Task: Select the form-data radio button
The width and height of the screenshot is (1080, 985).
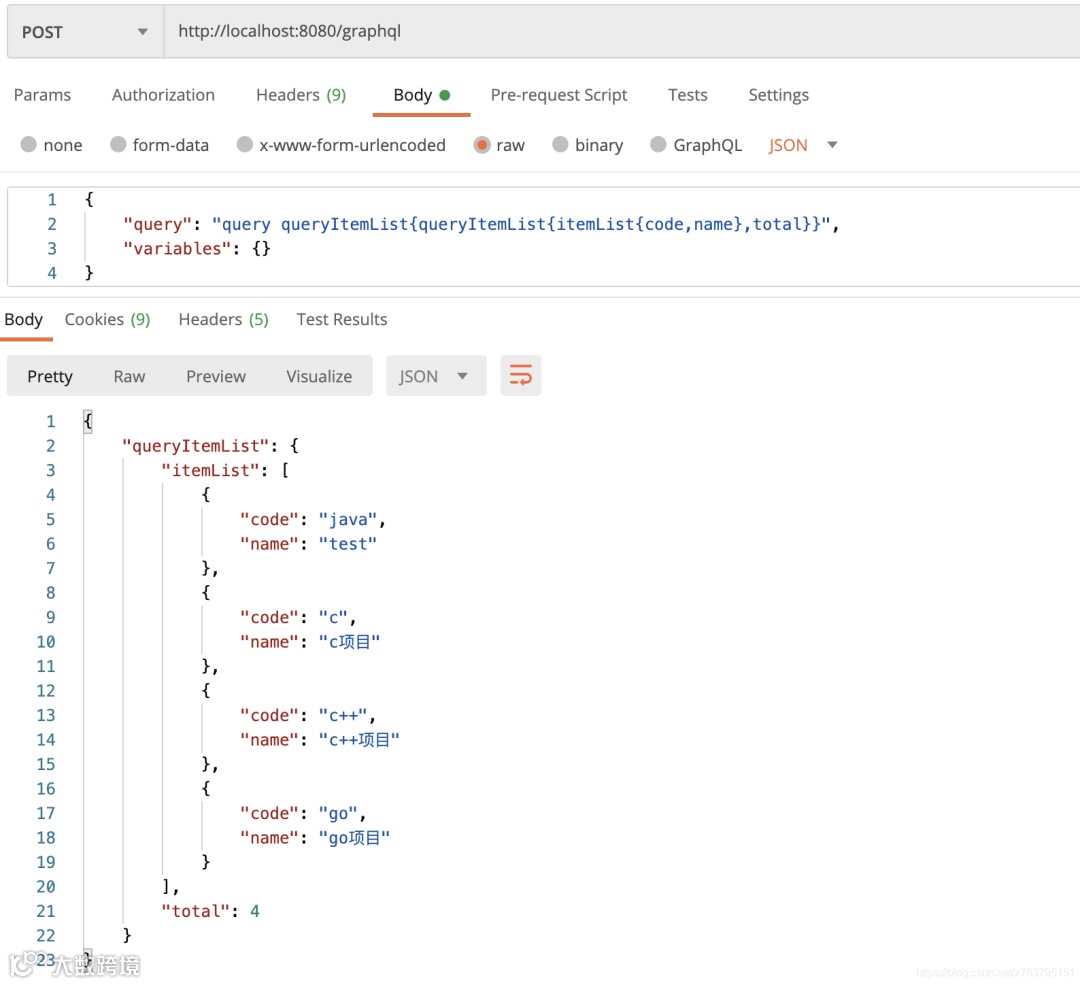Action: 118,145
